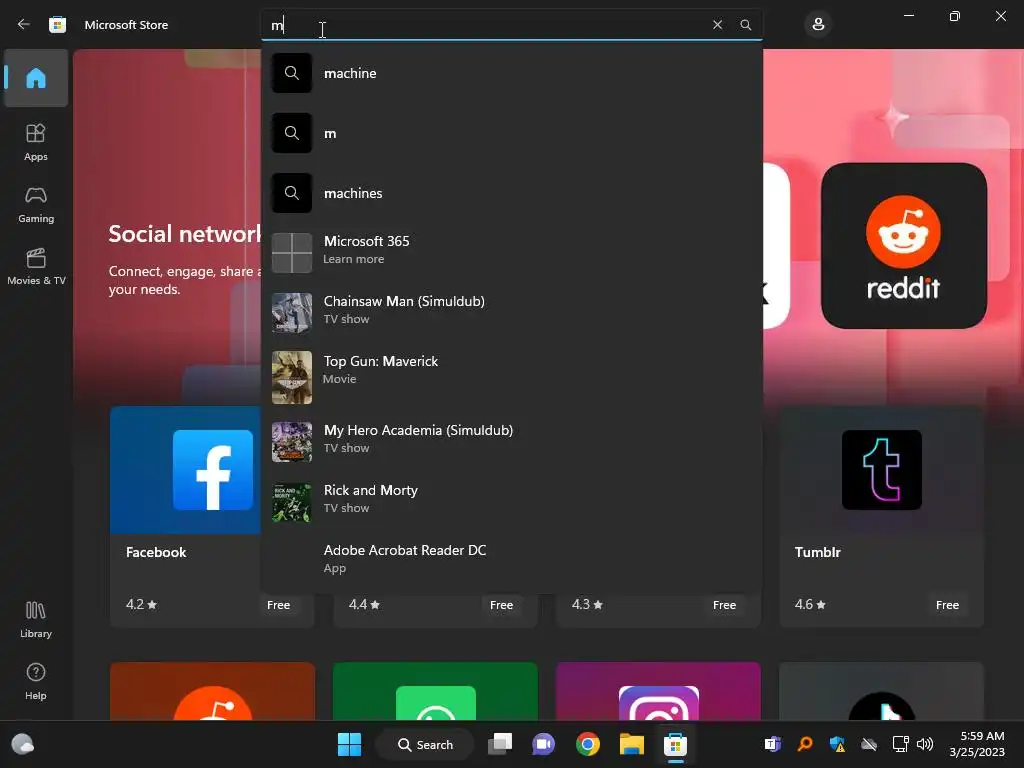Choose the Microsoft 365 suggestion
Viewport: 1024px width, 768px height.
click(x=511, y=253)
